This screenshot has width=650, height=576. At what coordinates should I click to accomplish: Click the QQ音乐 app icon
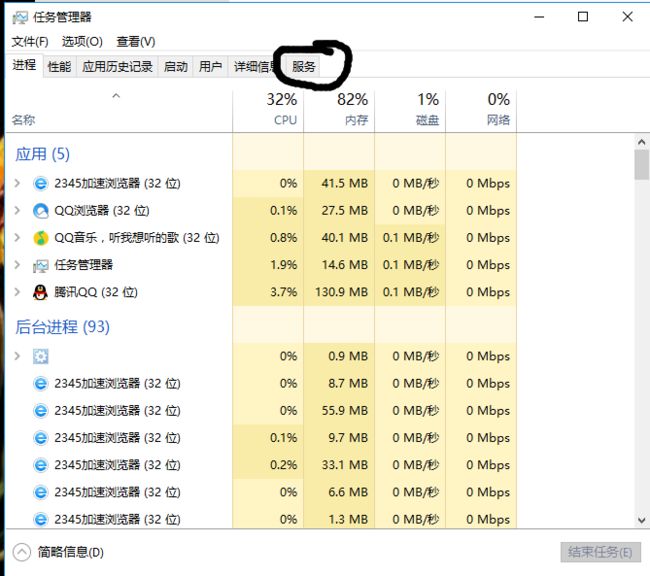(41, 238)
